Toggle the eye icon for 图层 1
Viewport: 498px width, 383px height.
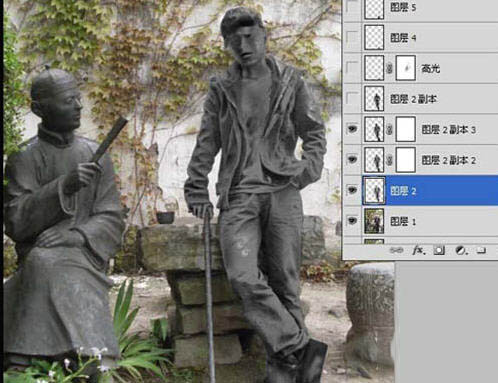[352, 221]
